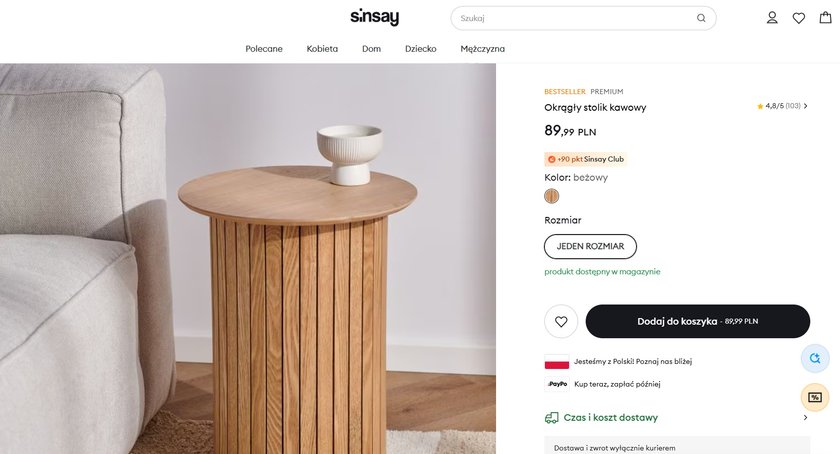Click the PayPo logo
Image resolution: width=840 pixels, height=454 pixels.
point(557,384)
